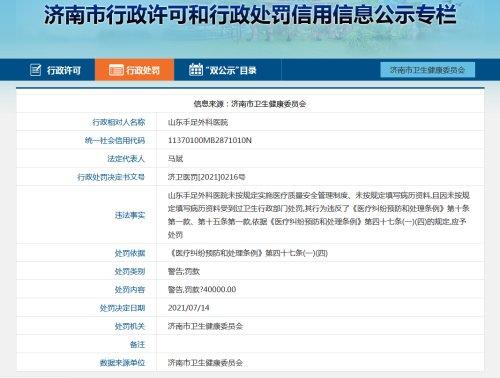Click the label 处罚机关
This screenshot has width=500, height=378.
pyautogui.click(x=130, y=326)
